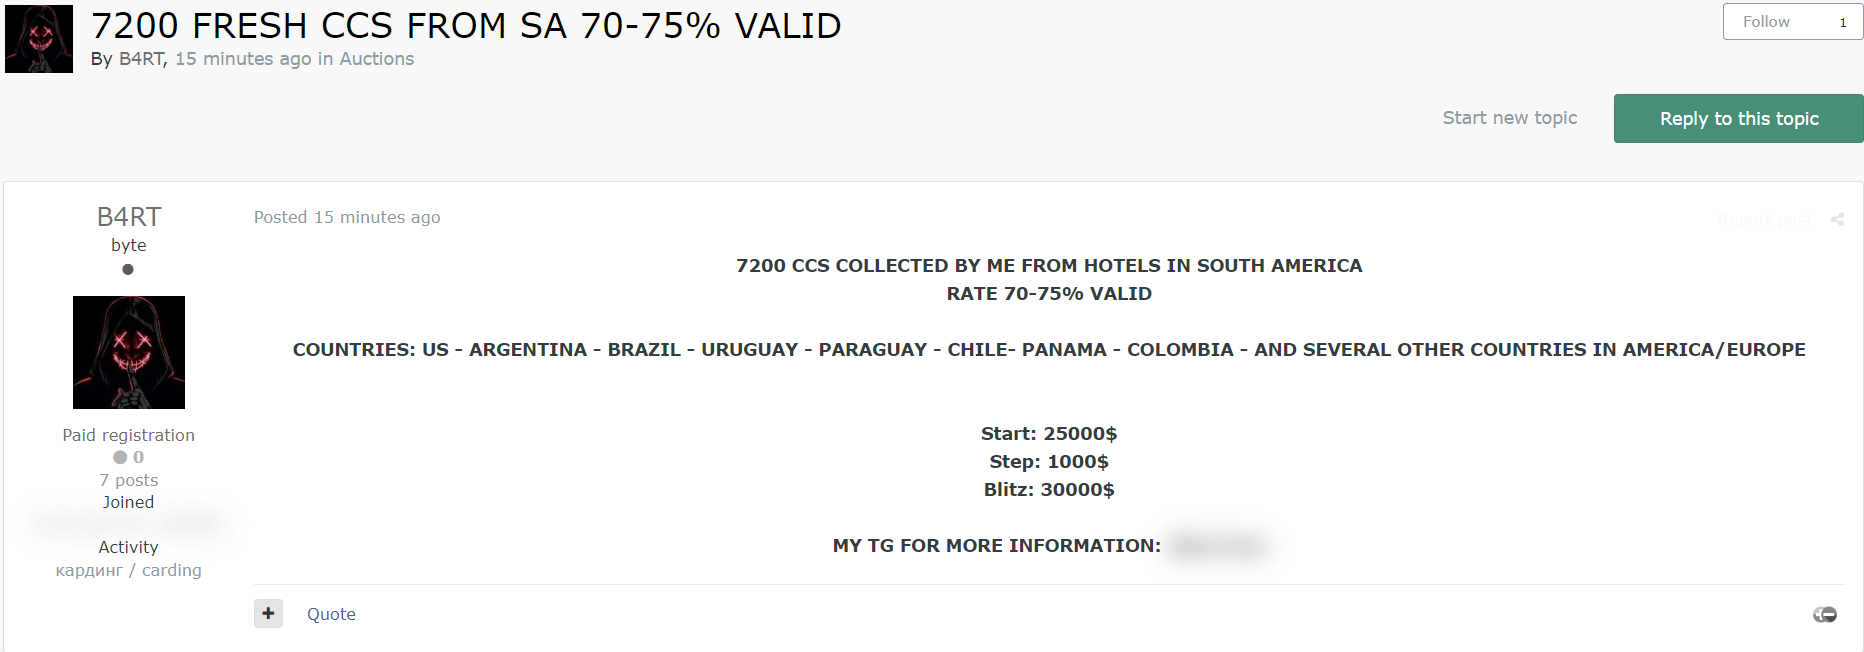Click the Follow button

click(x=1766, y=22)
